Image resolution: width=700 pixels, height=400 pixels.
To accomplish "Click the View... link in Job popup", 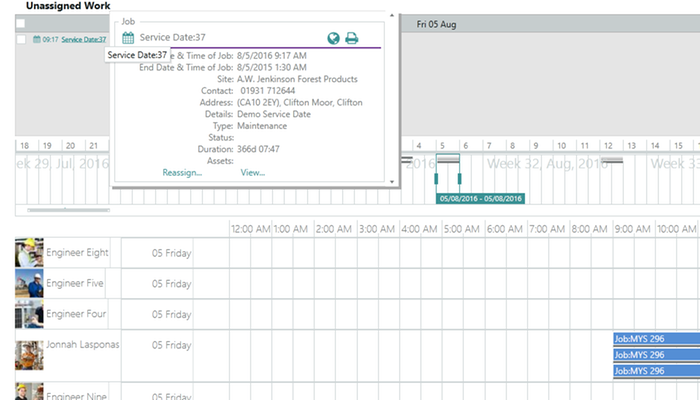I will (x=253, y=172).
